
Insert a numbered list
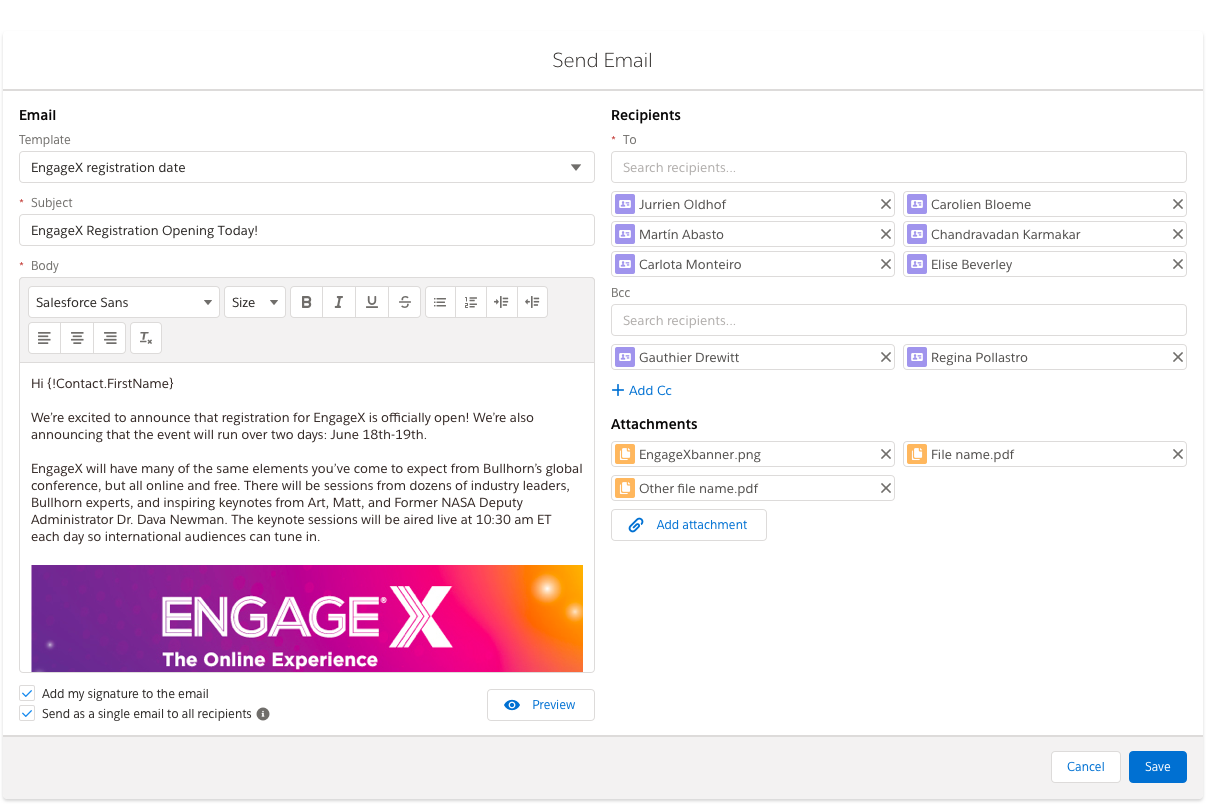tap(471, 302)
